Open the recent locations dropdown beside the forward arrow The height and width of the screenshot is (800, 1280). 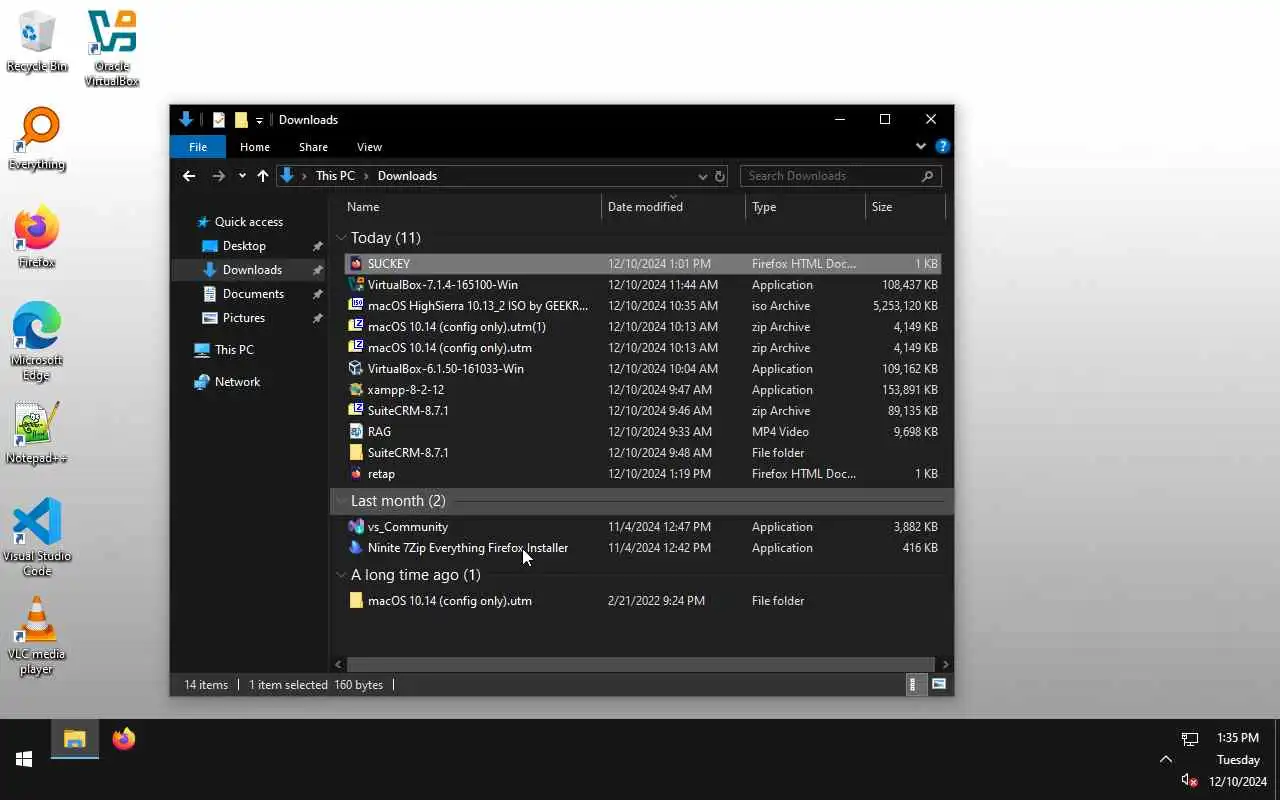coord(242,176)
